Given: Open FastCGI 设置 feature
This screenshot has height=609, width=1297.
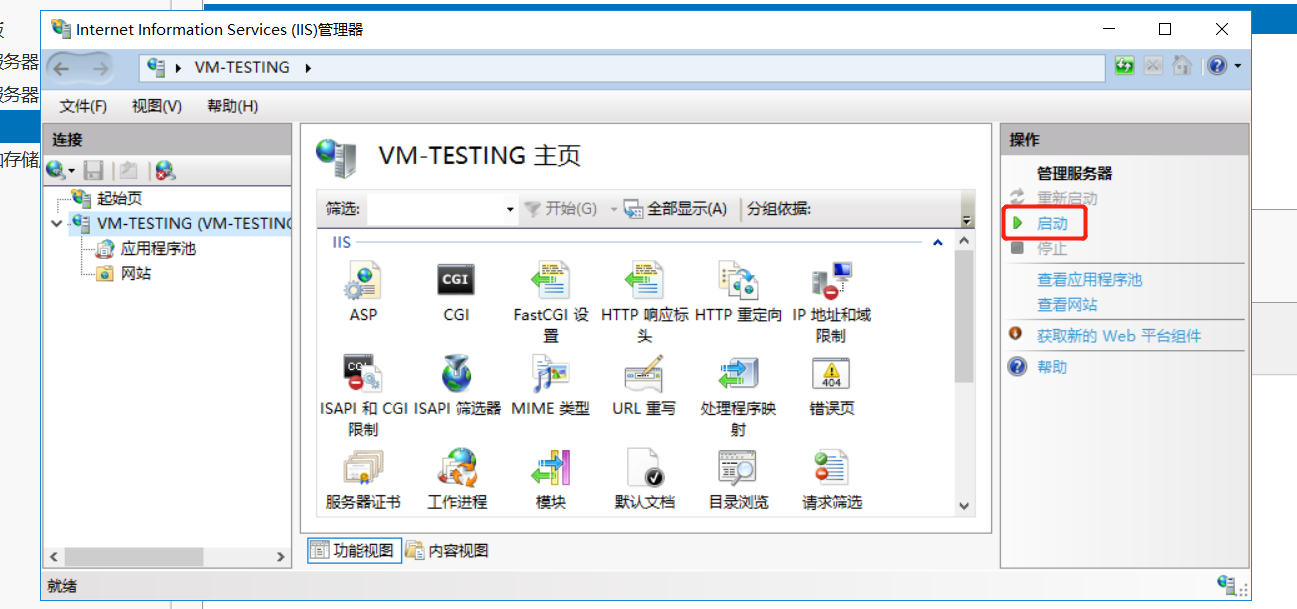Looking at the screenshot, I should coord(550,281).
